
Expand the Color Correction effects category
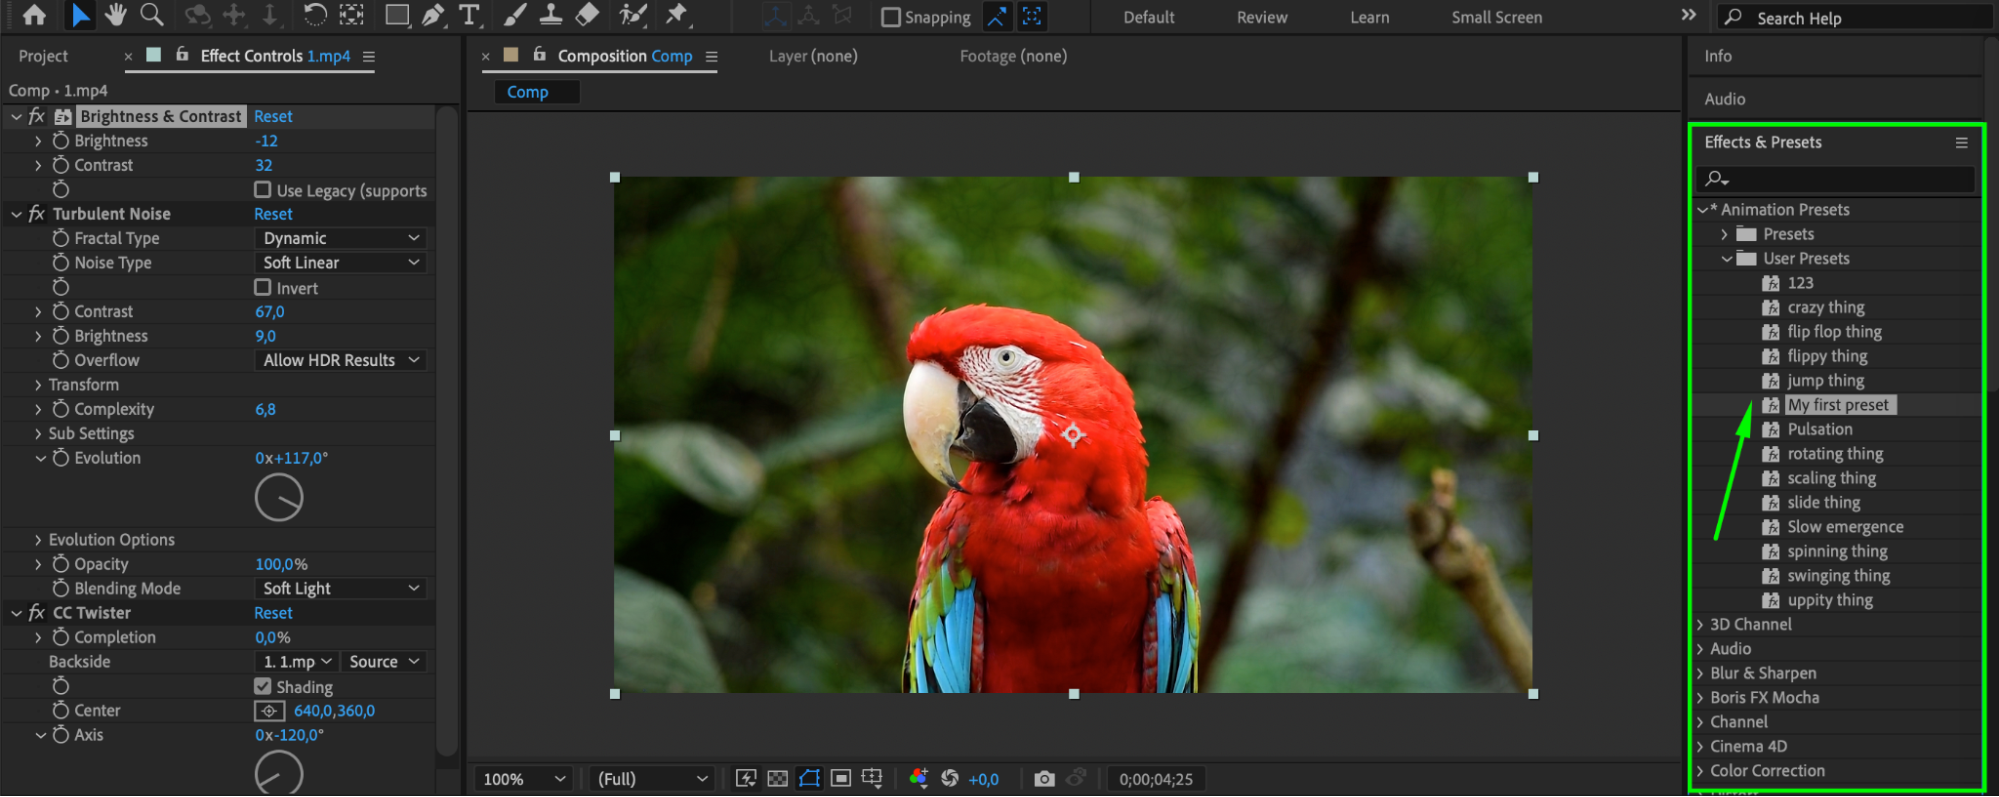click(x=1700, y=771)
